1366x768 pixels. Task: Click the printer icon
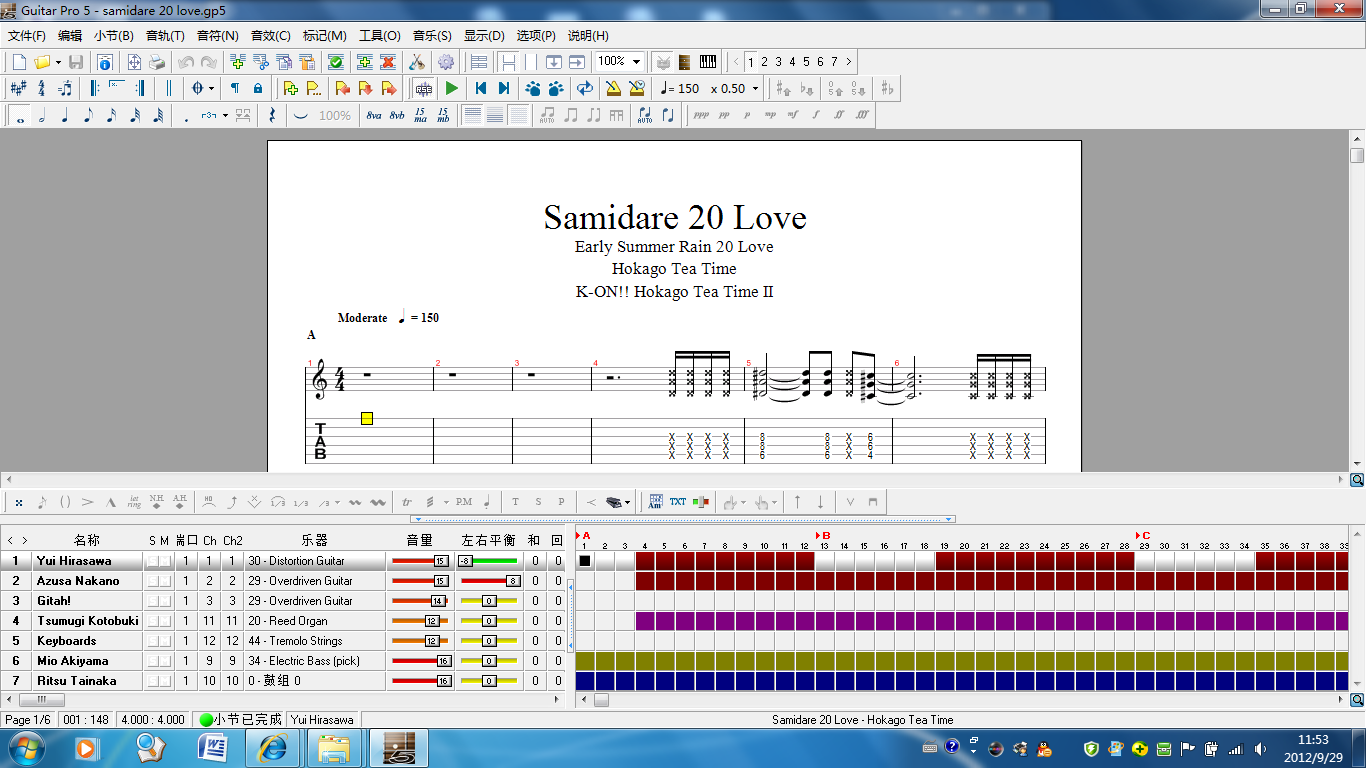click(x=157, y=62)
